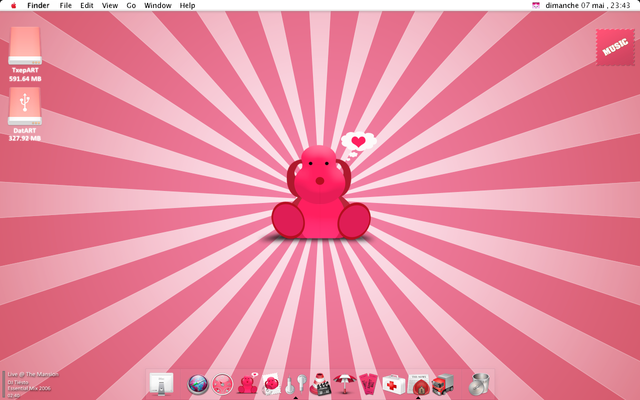Open the iMac computer icon in Dock
Viewport: 640px width, 400px height.
(x=161, y=384)
